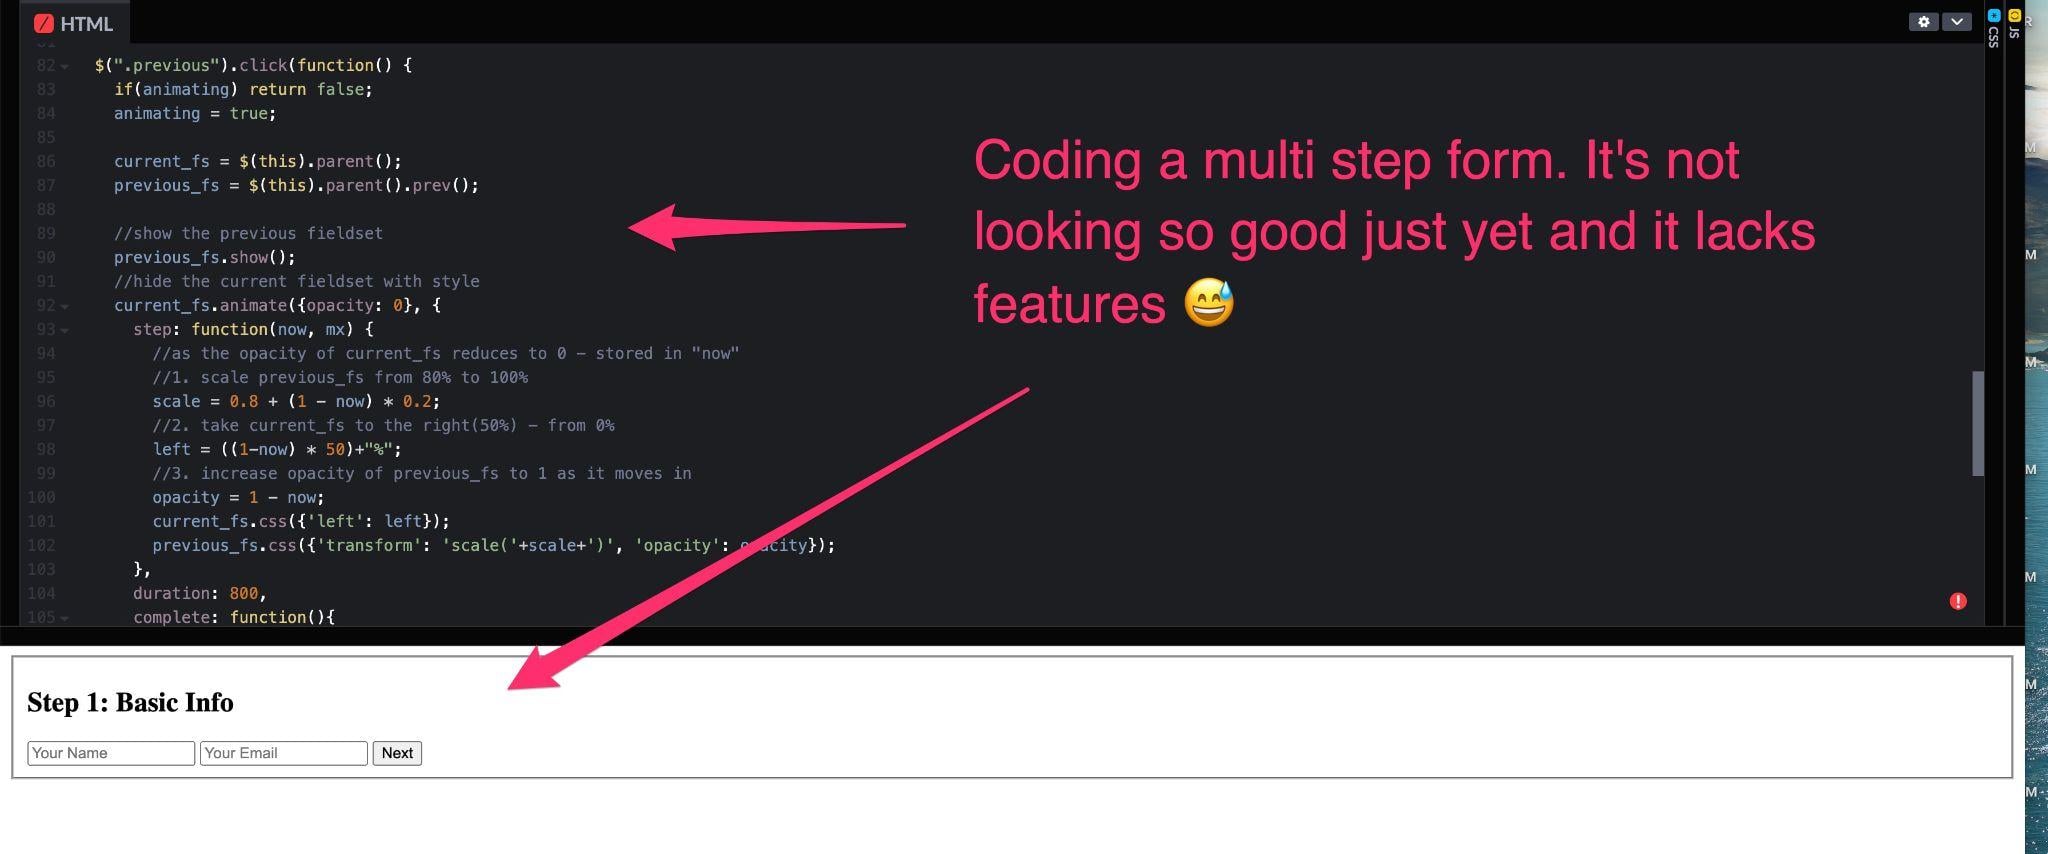Click 'if(animating) return false;' code line

tap(243, 89)
